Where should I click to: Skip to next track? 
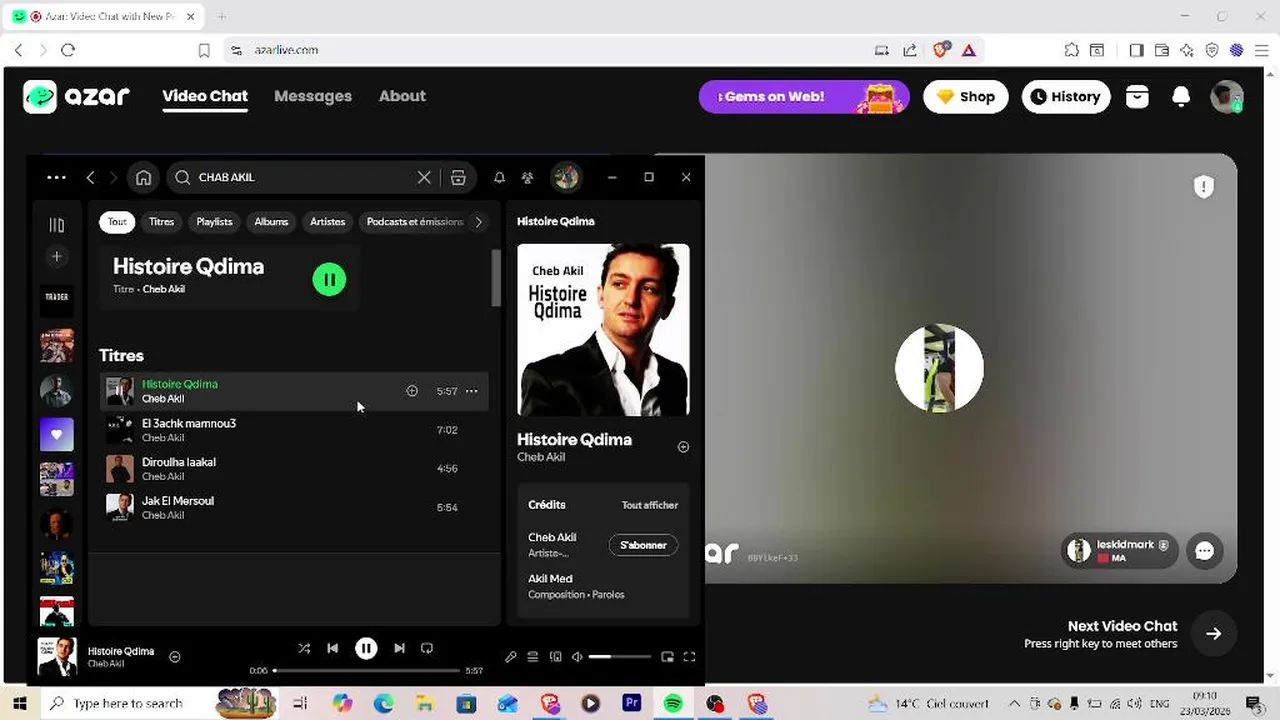pos(399,648)
